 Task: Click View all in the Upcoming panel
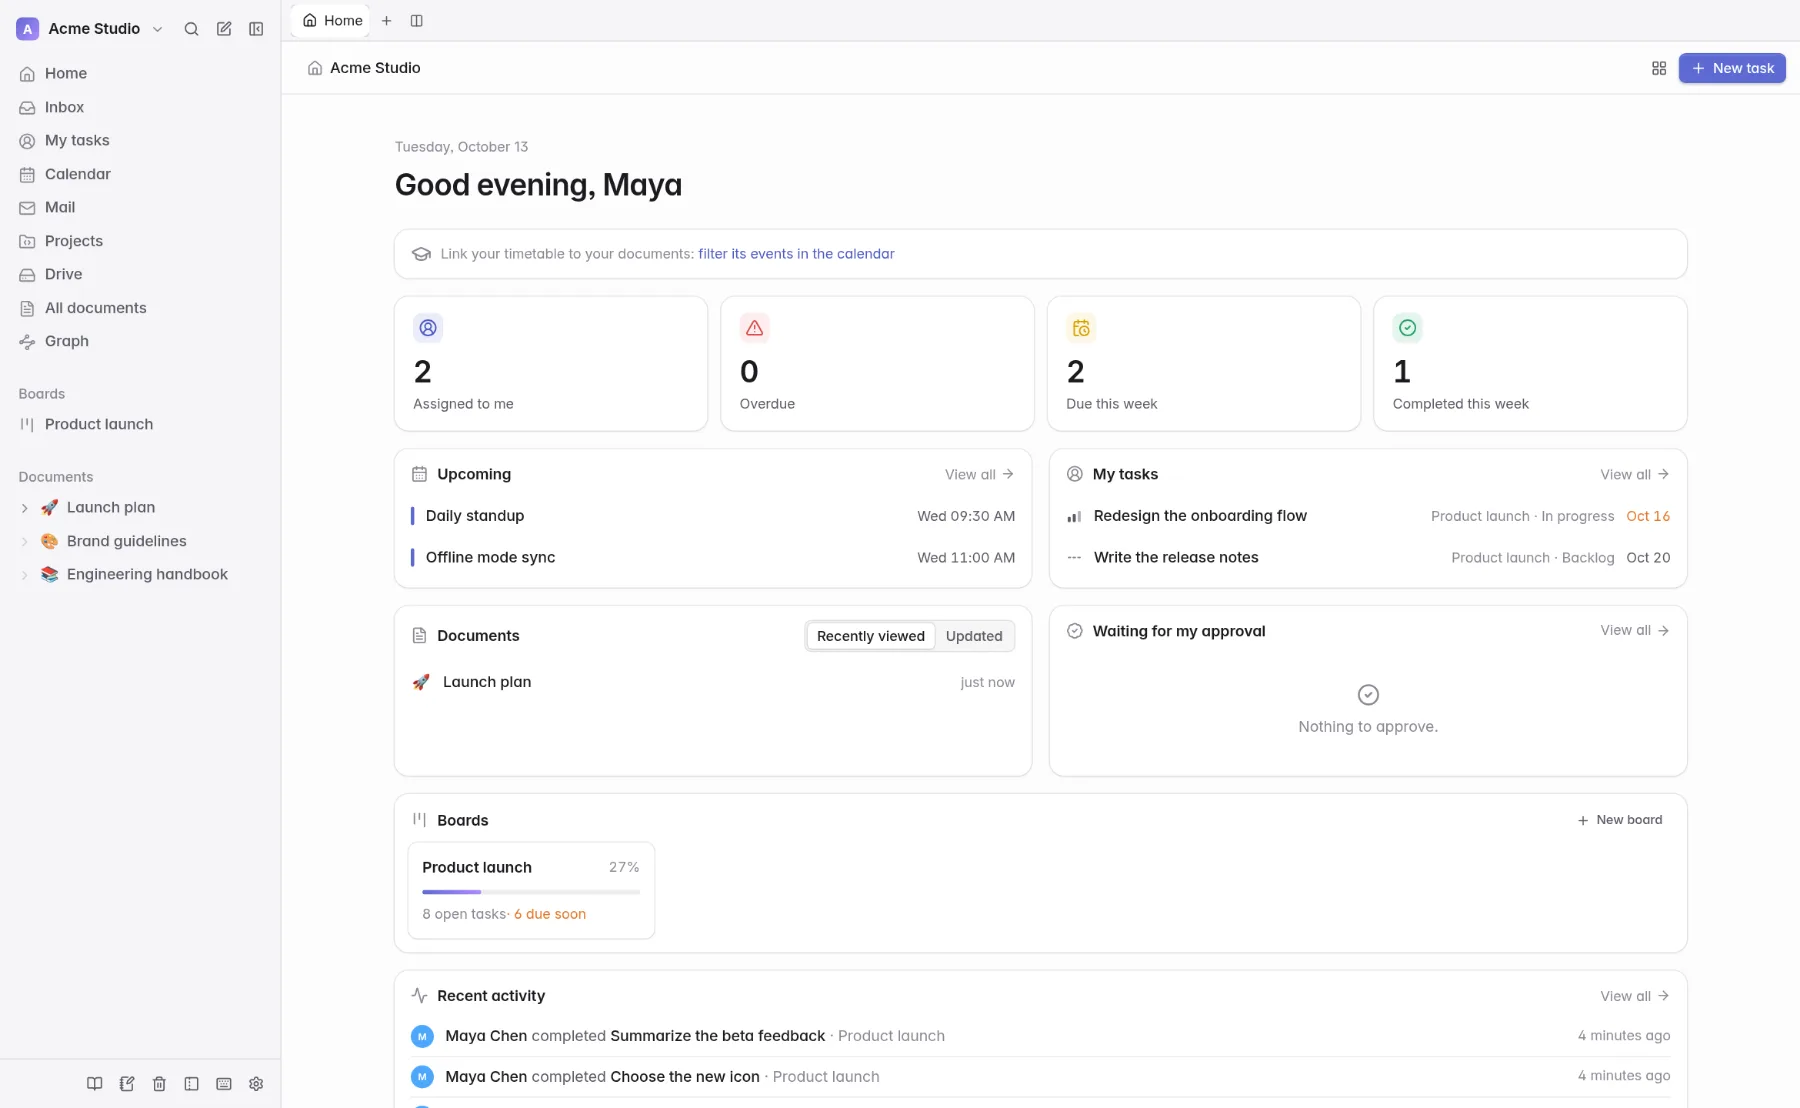[x=979, y=474]
